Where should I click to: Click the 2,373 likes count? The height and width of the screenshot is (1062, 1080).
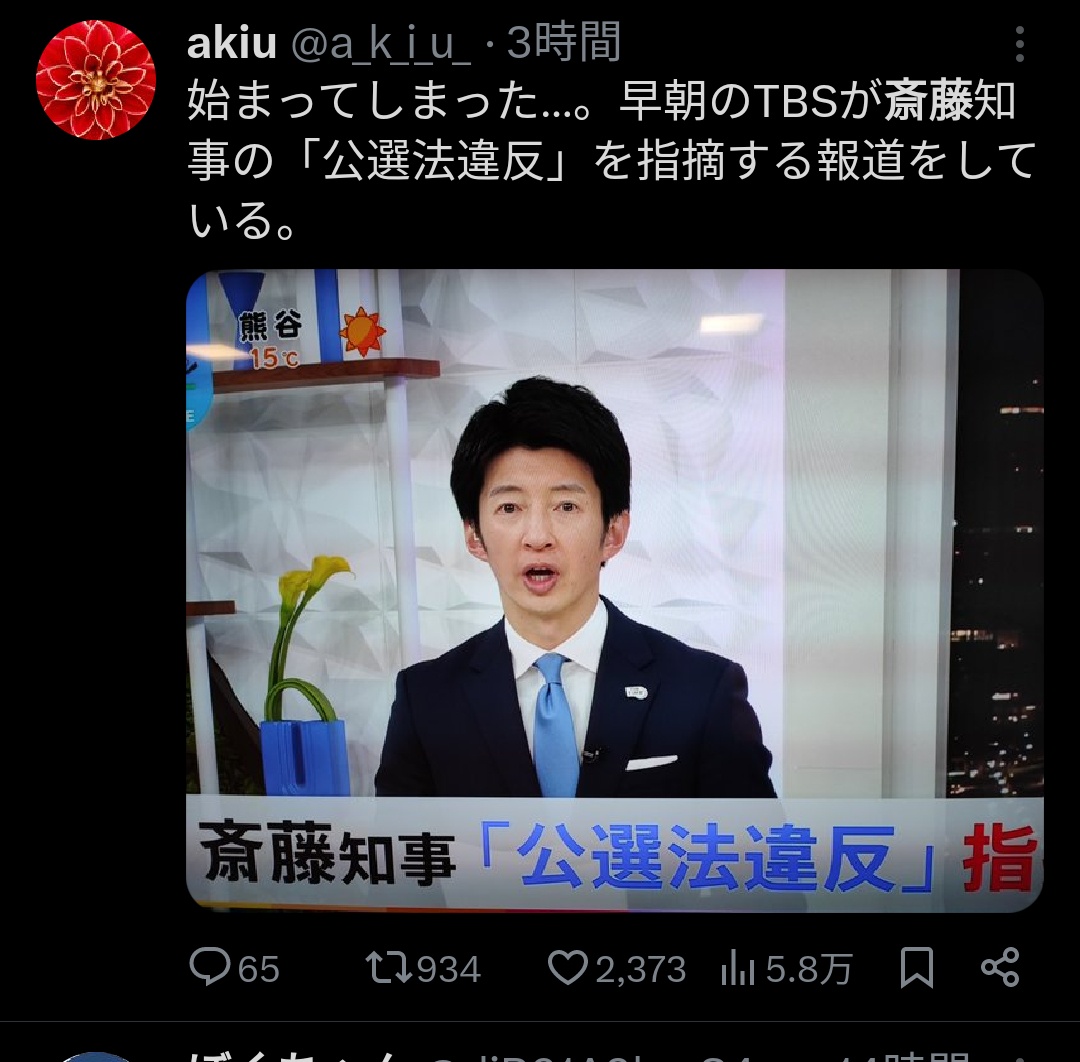pyautogui.click(x=641, y=969)
